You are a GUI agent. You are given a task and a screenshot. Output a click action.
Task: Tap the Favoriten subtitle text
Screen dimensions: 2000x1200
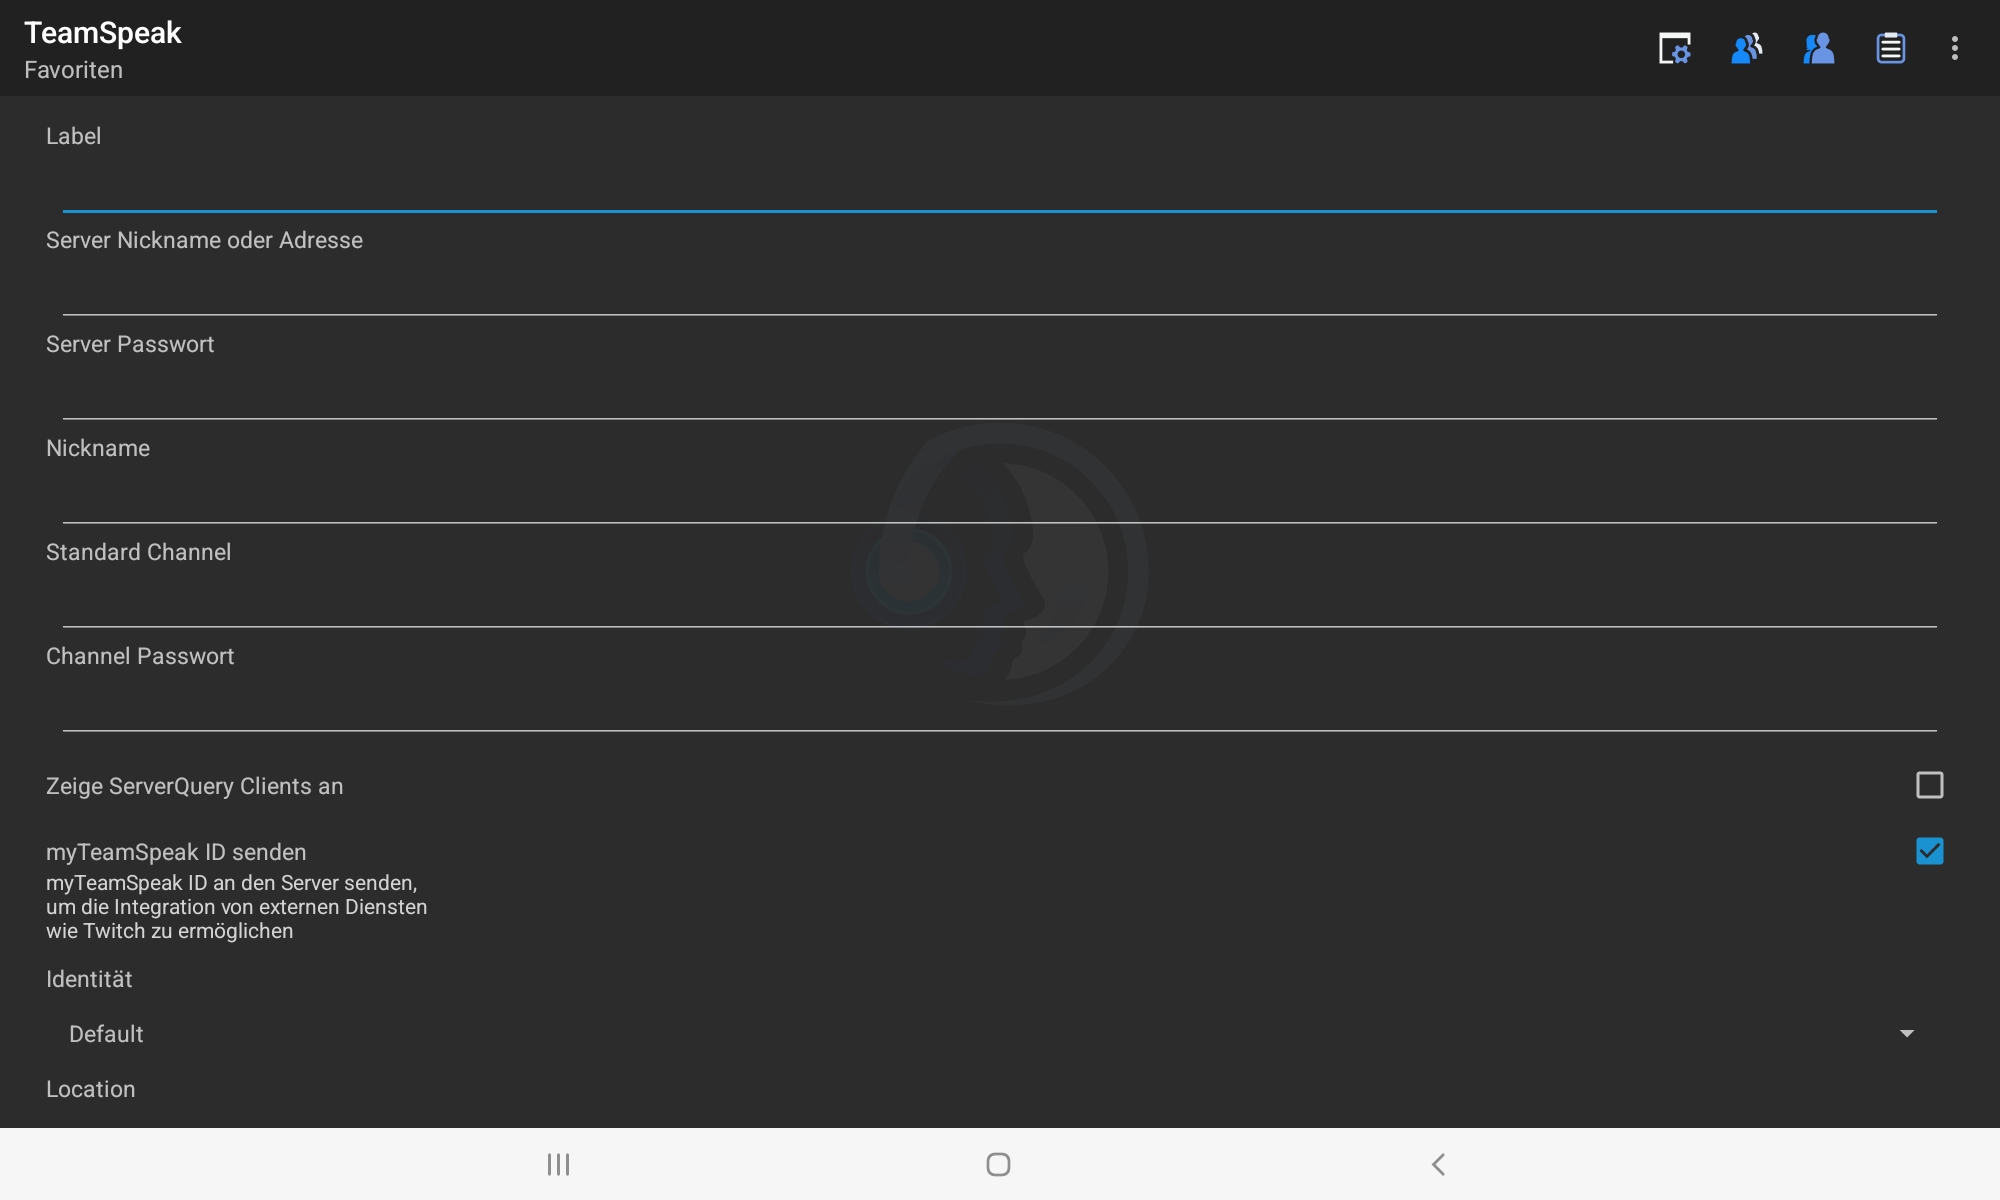tap(74, 70)
